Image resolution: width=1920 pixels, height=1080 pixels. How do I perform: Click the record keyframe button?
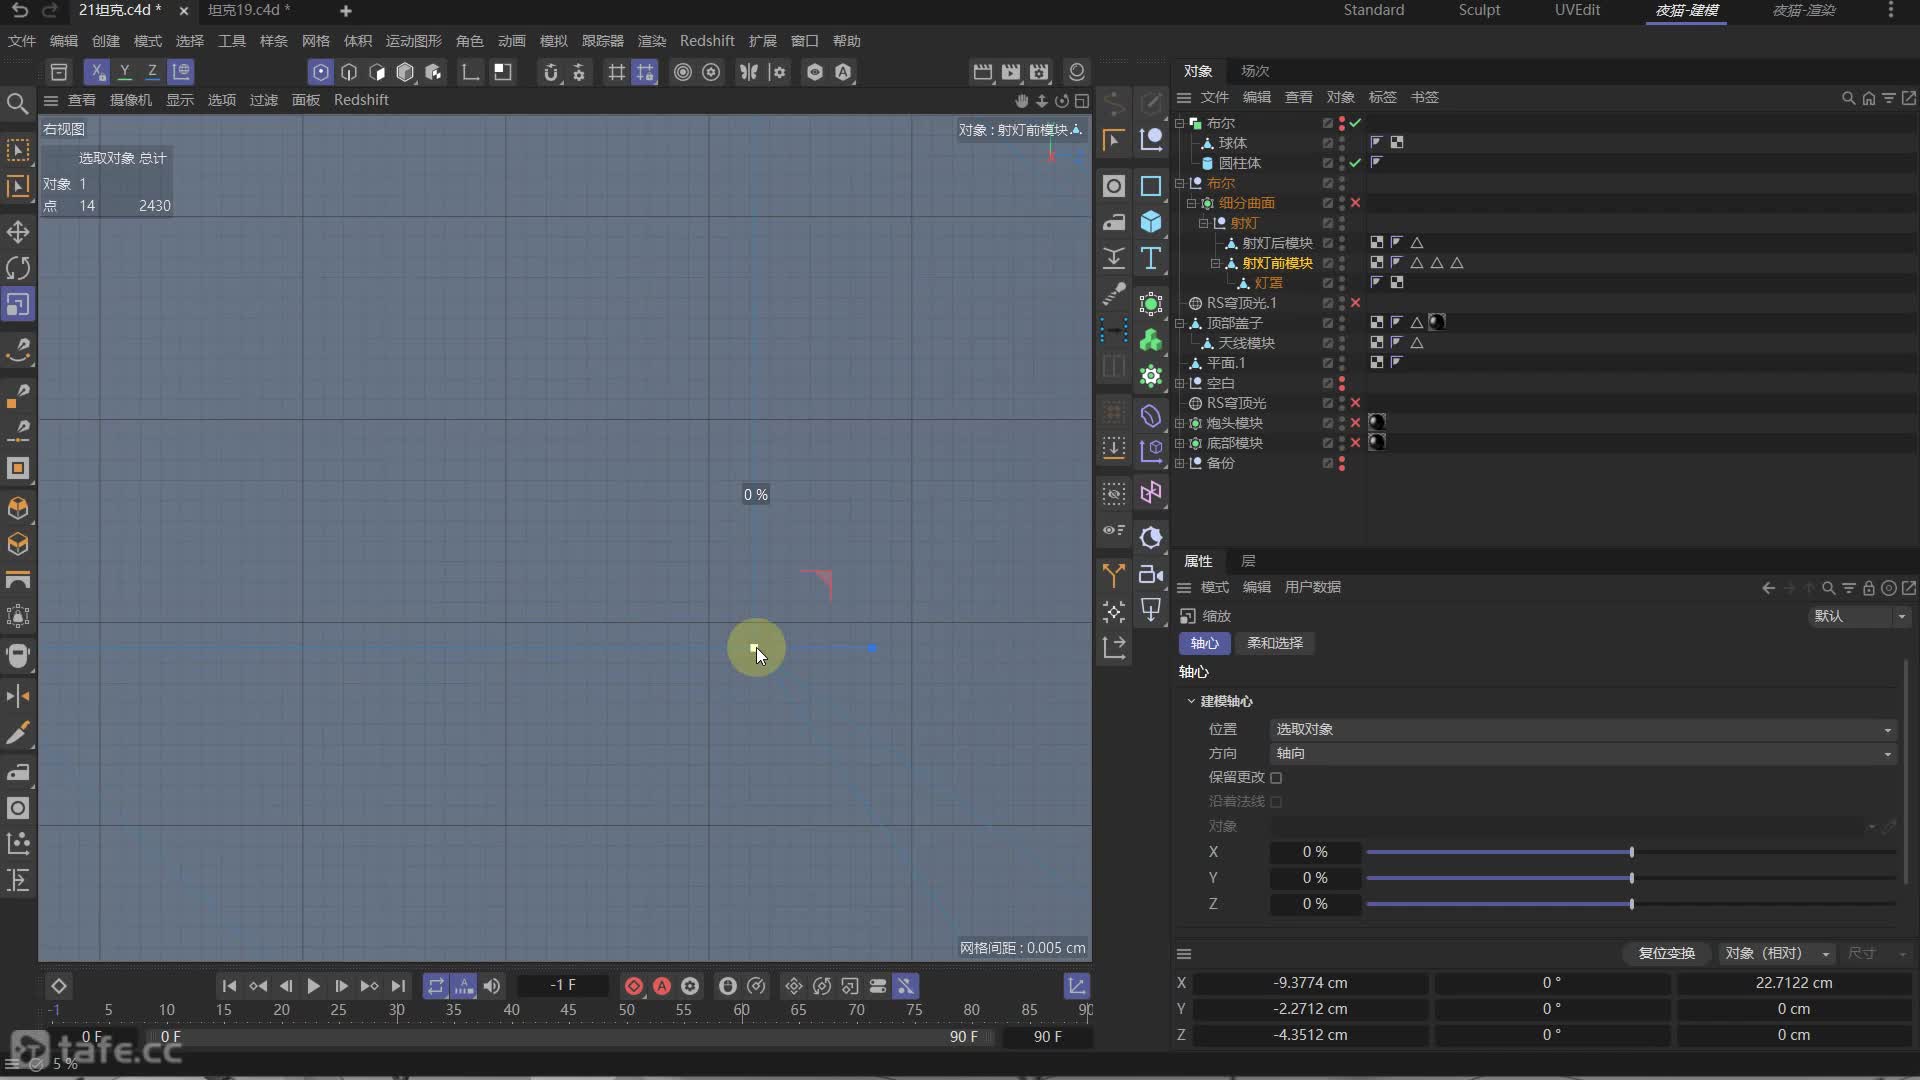[x=634, y=986]
